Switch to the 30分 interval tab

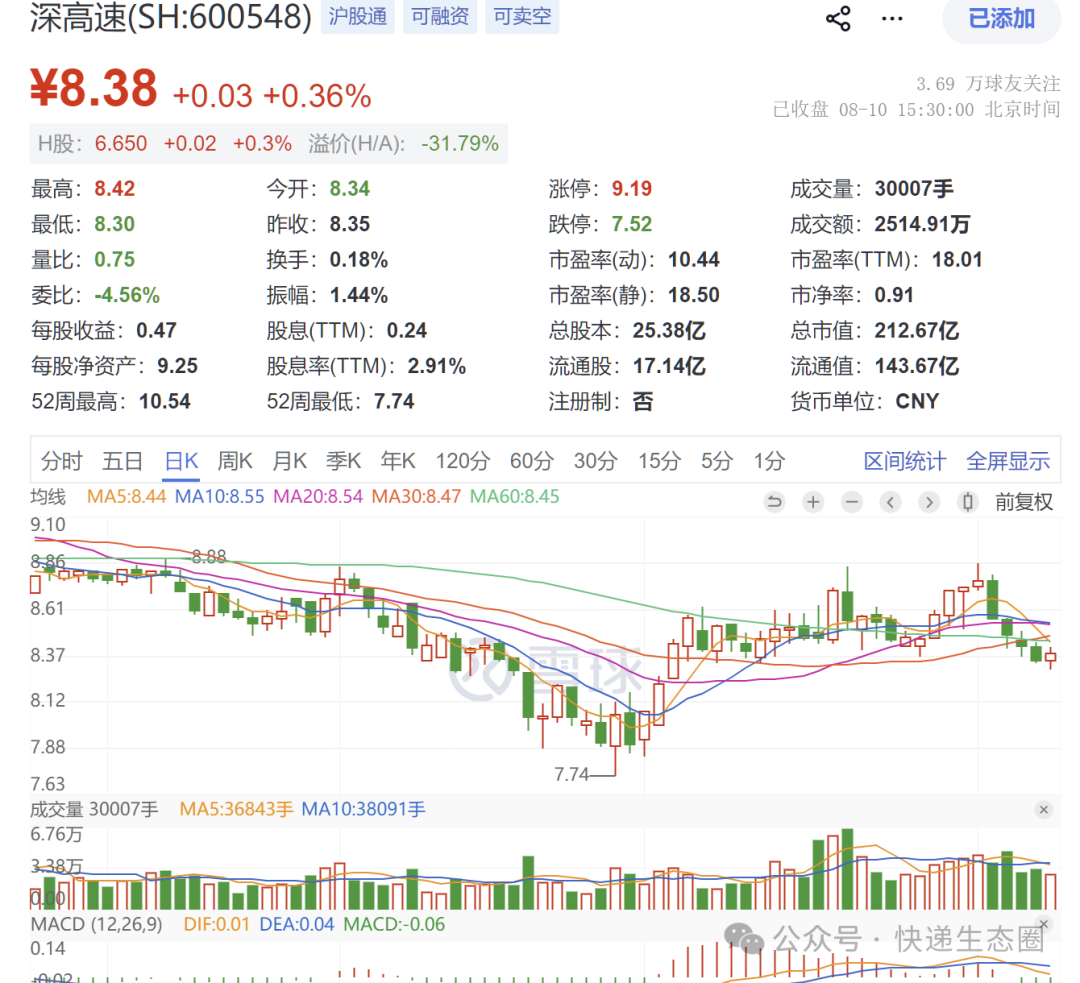pos(596,461)
